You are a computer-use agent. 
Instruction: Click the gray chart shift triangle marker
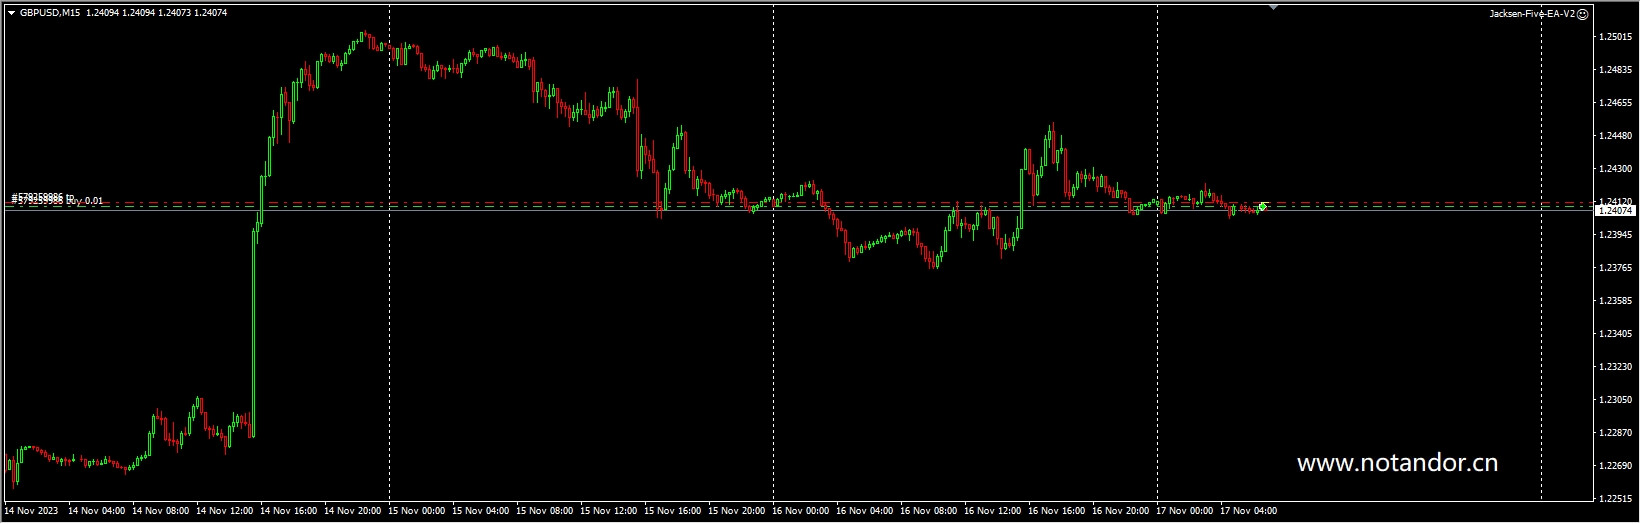(x=1273, y=7)
